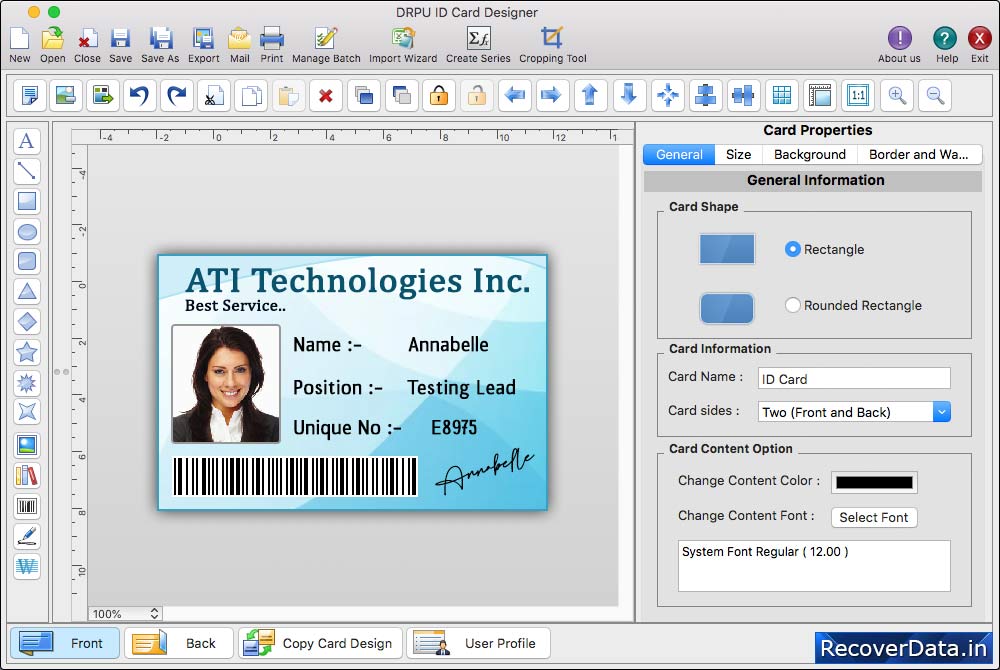Click the Zoom in magnifier icon
The width and height of the screenshot is (1000, 670).
tap(897, 96)
